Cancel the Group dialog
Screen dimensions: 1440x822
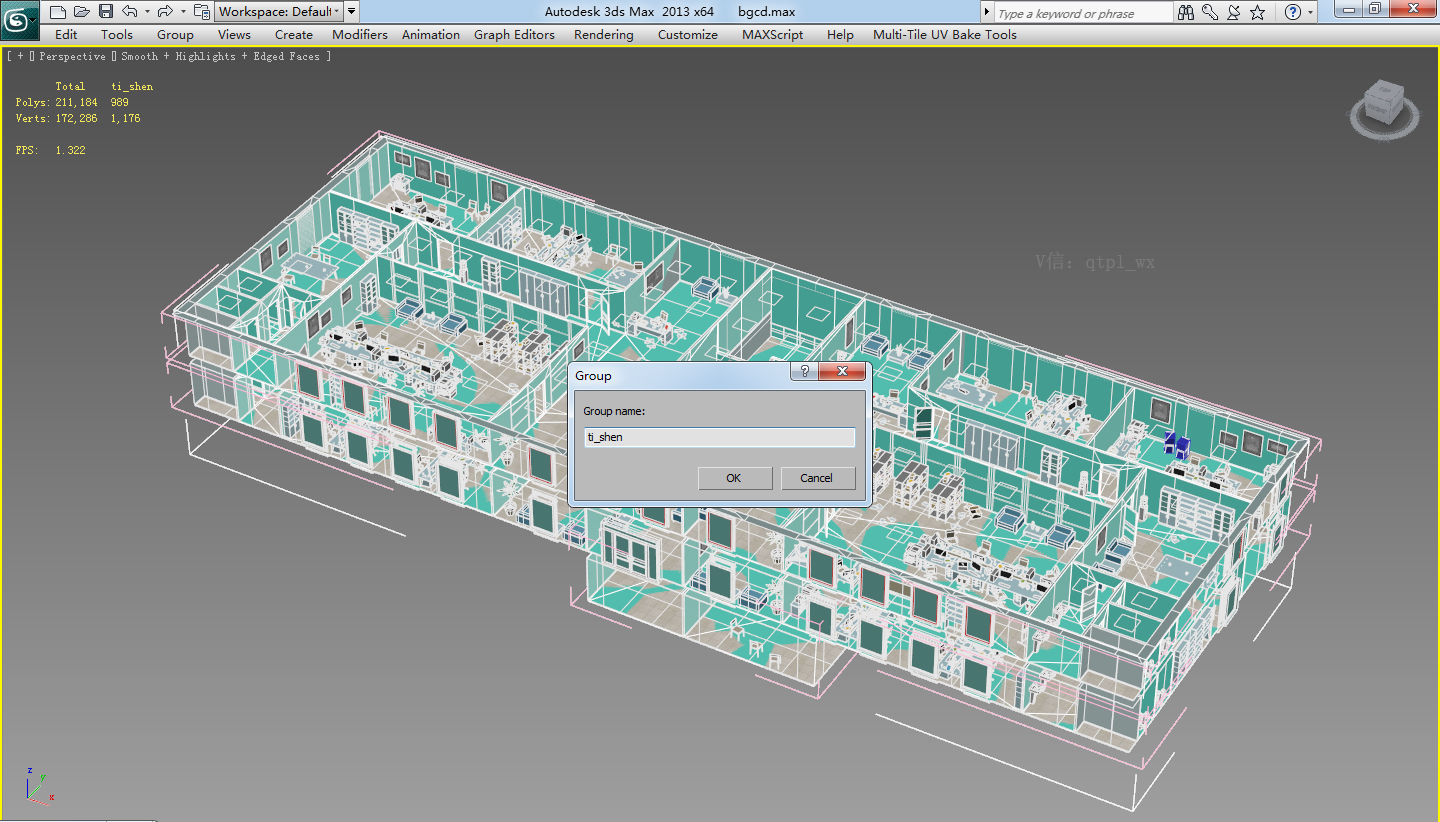tap(816, 478)
